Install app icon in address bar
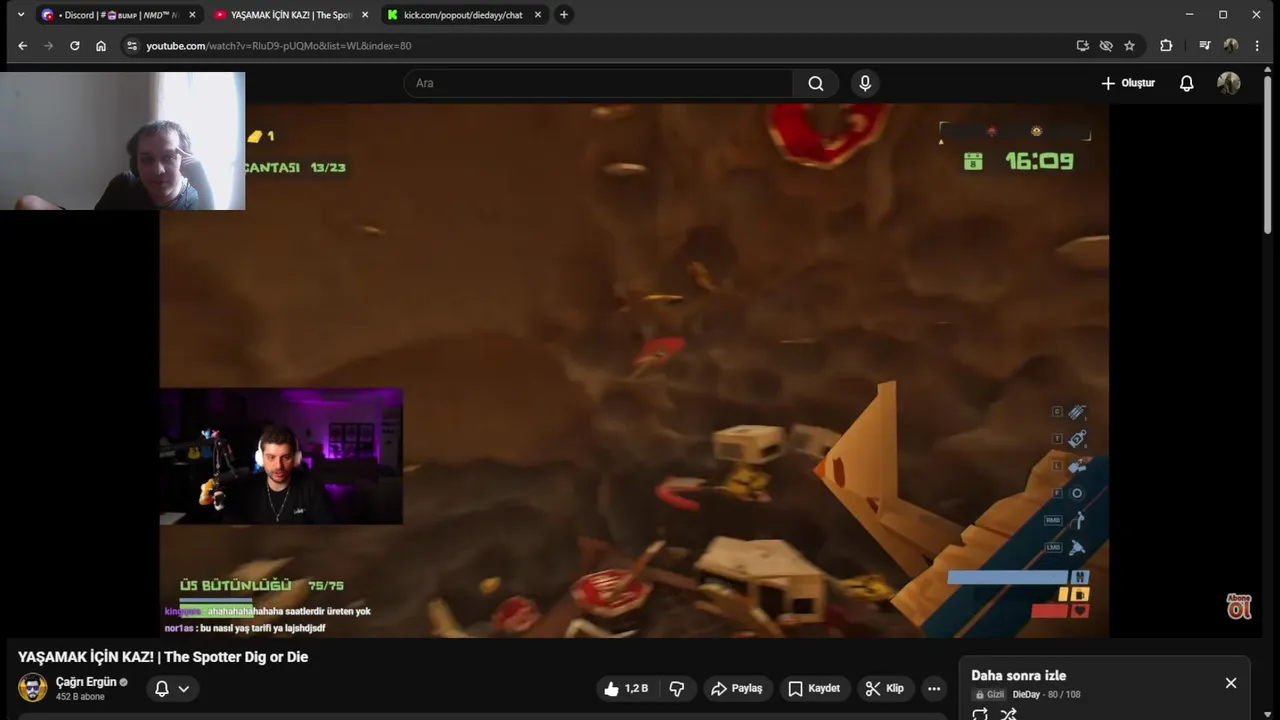The width and height of the screenshot is (1280, 720). 1082,46
